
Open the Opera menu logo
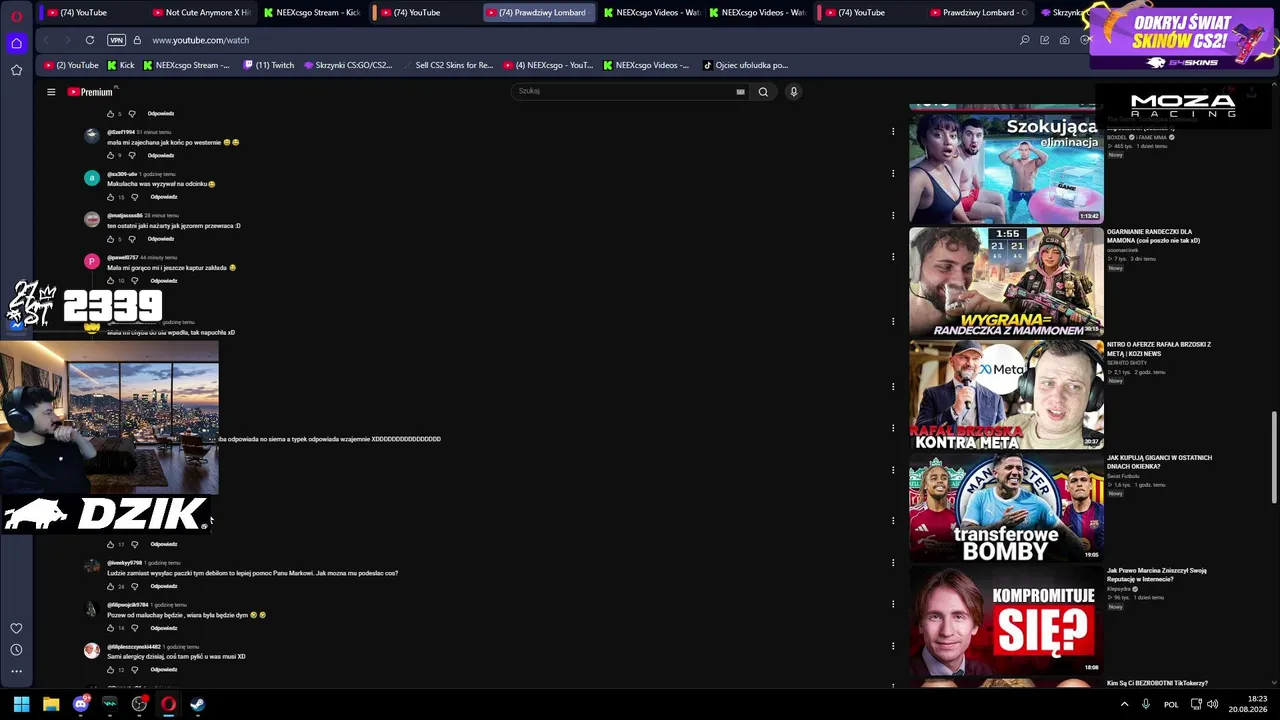pos(16,16)
